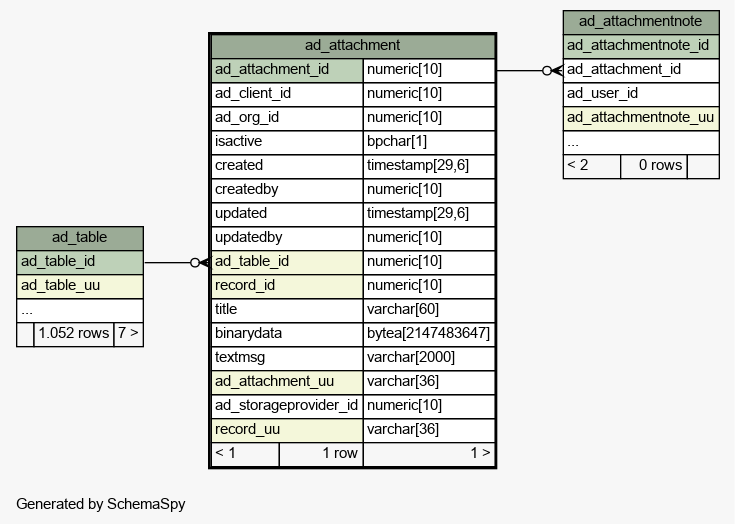Open the ad_table table header
The height and width of the screenshot is (524, 735).
click(80, 238)
